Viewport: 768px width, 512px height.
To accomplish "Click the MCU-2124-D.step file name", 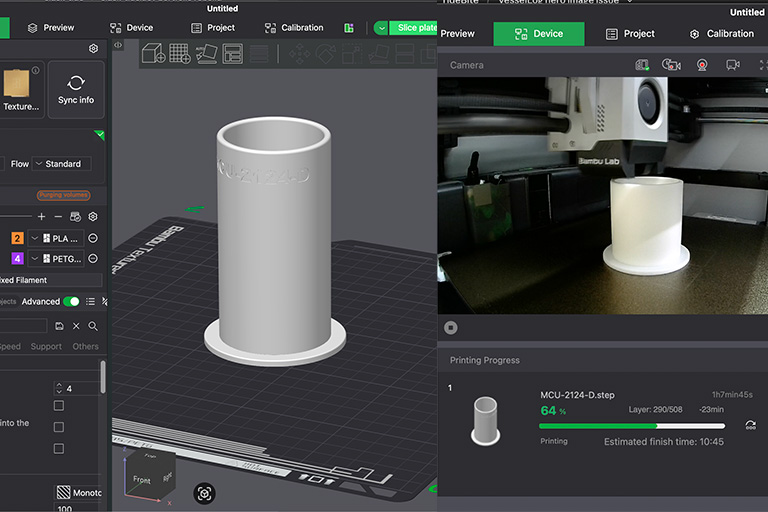I will tap(577, 395).
